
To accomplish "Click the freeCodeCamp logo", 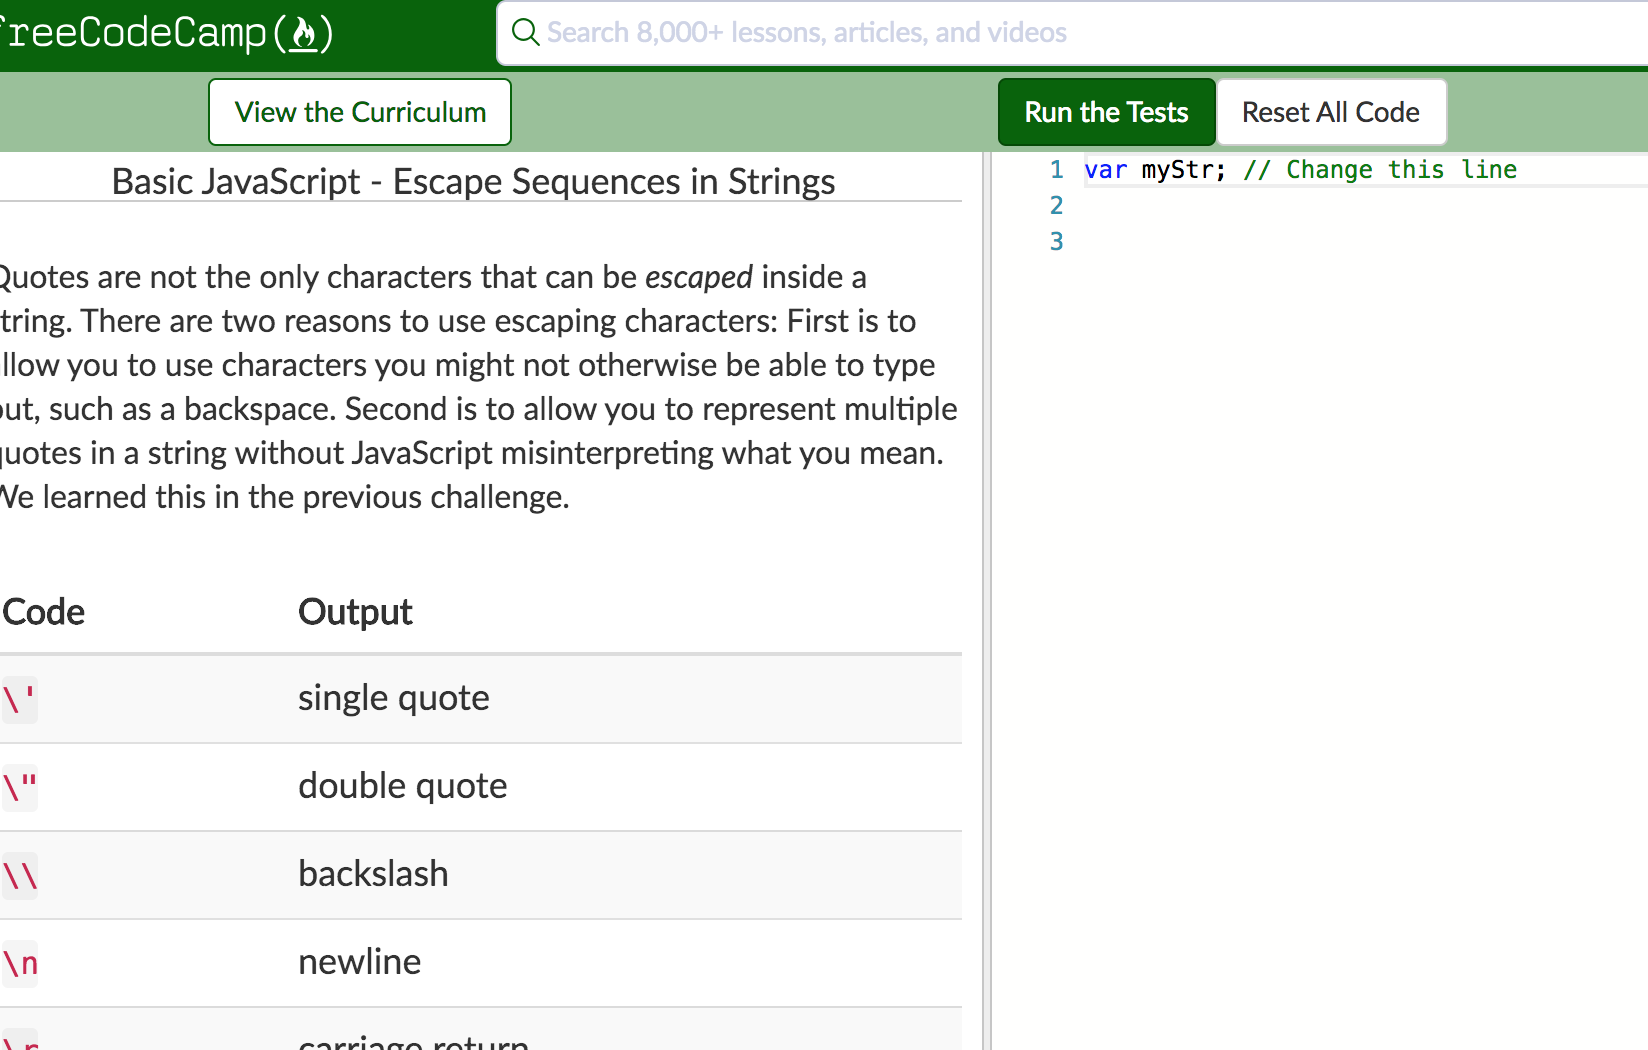I will pos(166,33).
